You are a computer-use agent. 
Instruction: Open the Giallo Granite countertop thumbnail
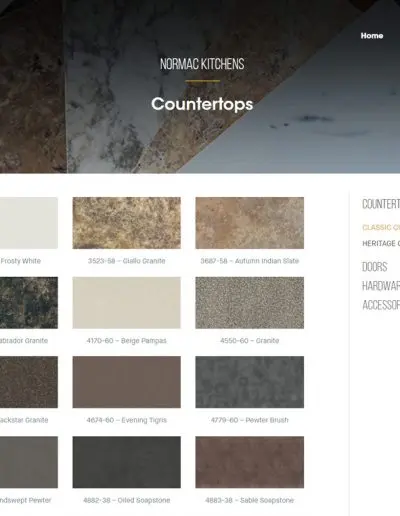[x=127, y=223]
